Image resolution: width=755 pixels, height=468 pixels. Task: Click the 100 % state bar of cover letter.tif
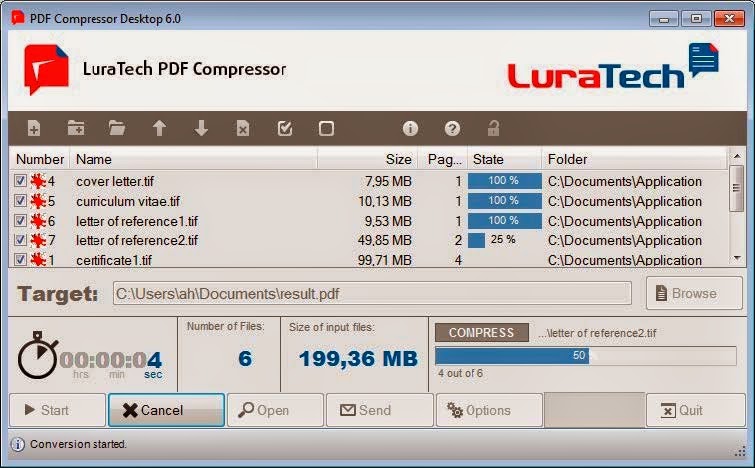pyautogui.click(x=505, y=181)
